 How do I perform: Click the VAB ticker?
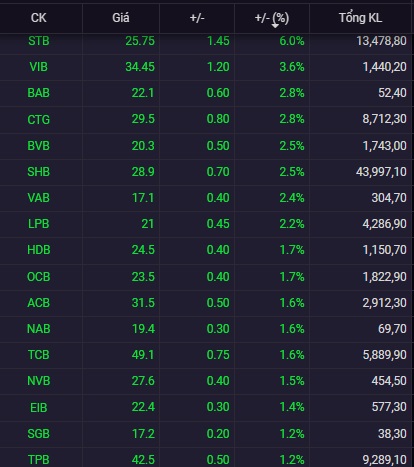pos(39,198)
